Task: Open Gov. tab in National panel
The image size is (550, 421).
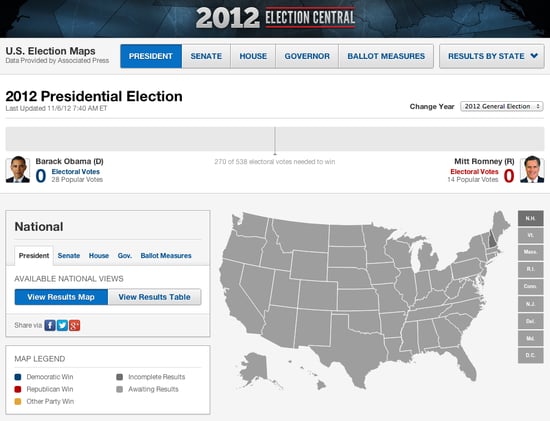Action: (125, 256)
